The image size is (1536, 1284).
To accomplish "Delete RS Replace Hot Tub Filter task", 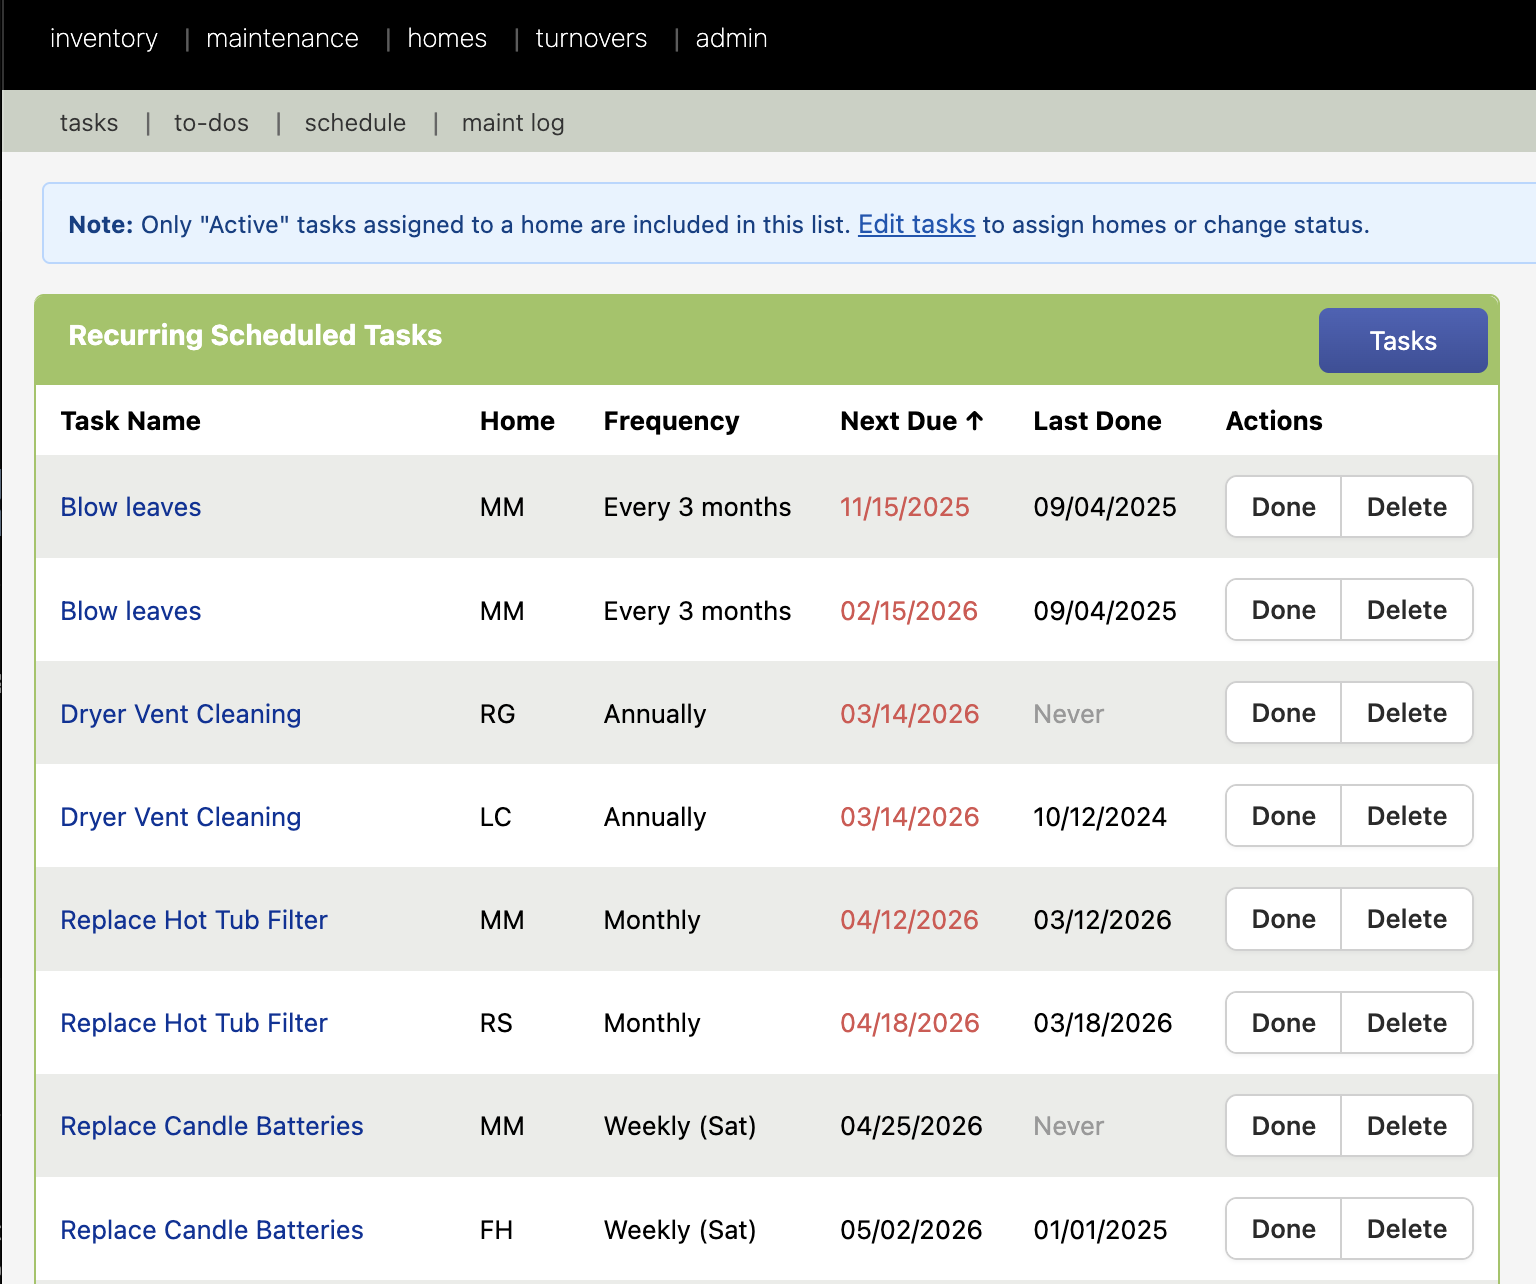I will point(1406,1023).
